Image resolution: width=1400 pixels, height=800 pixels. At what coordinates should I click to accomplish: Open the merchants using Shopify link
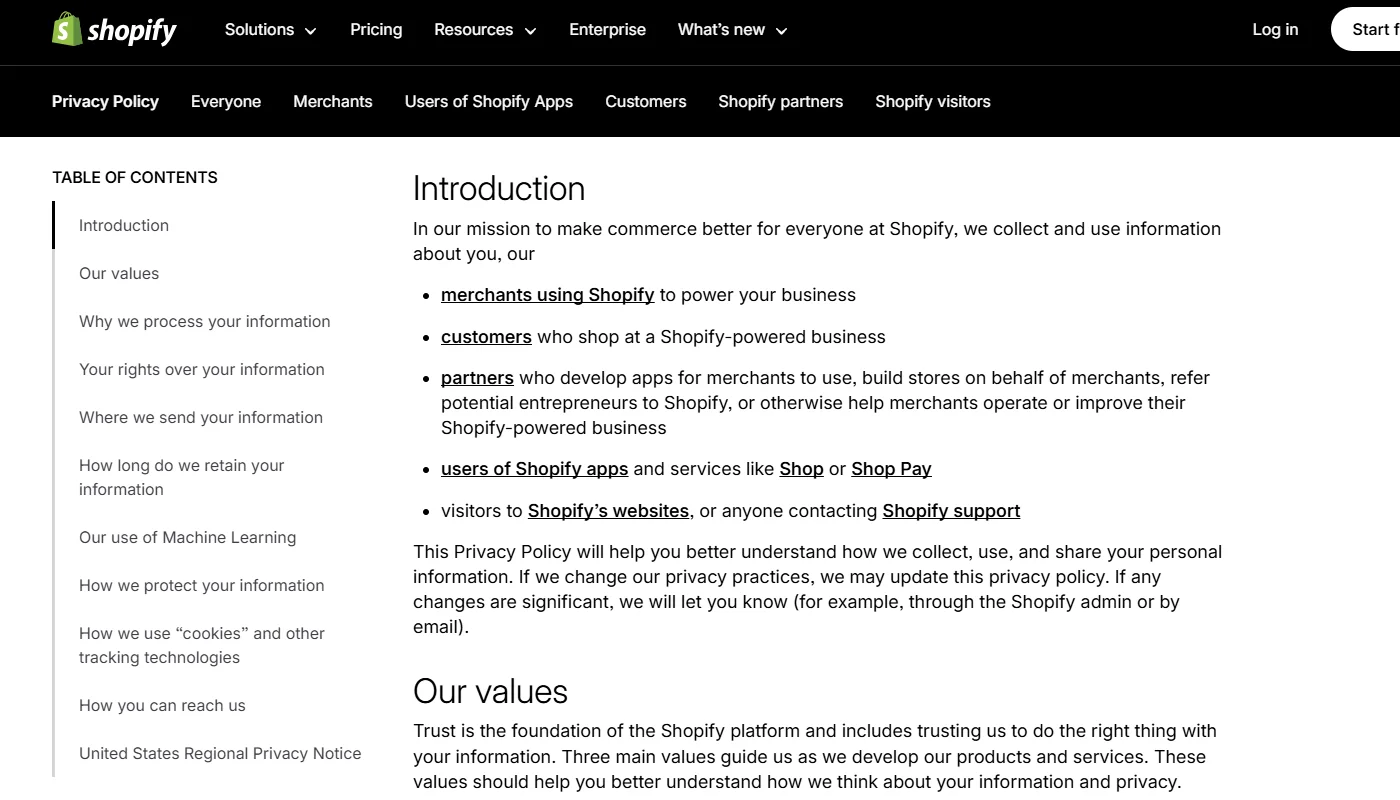click(x=547, y=294)
